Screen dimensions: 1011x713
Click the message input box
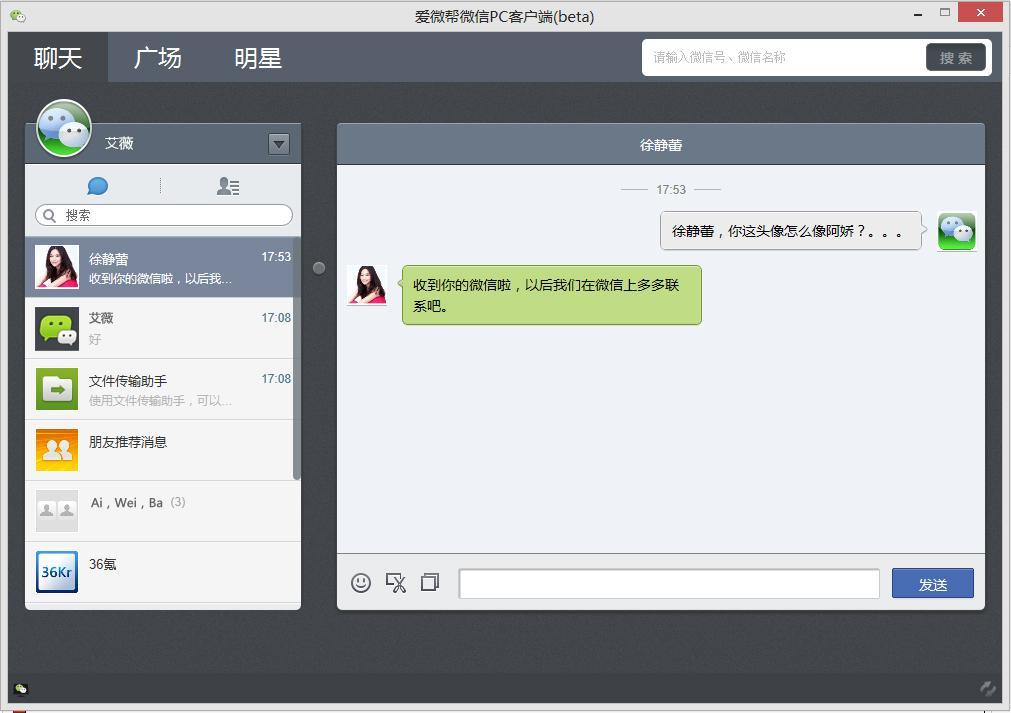click(669, 583)
